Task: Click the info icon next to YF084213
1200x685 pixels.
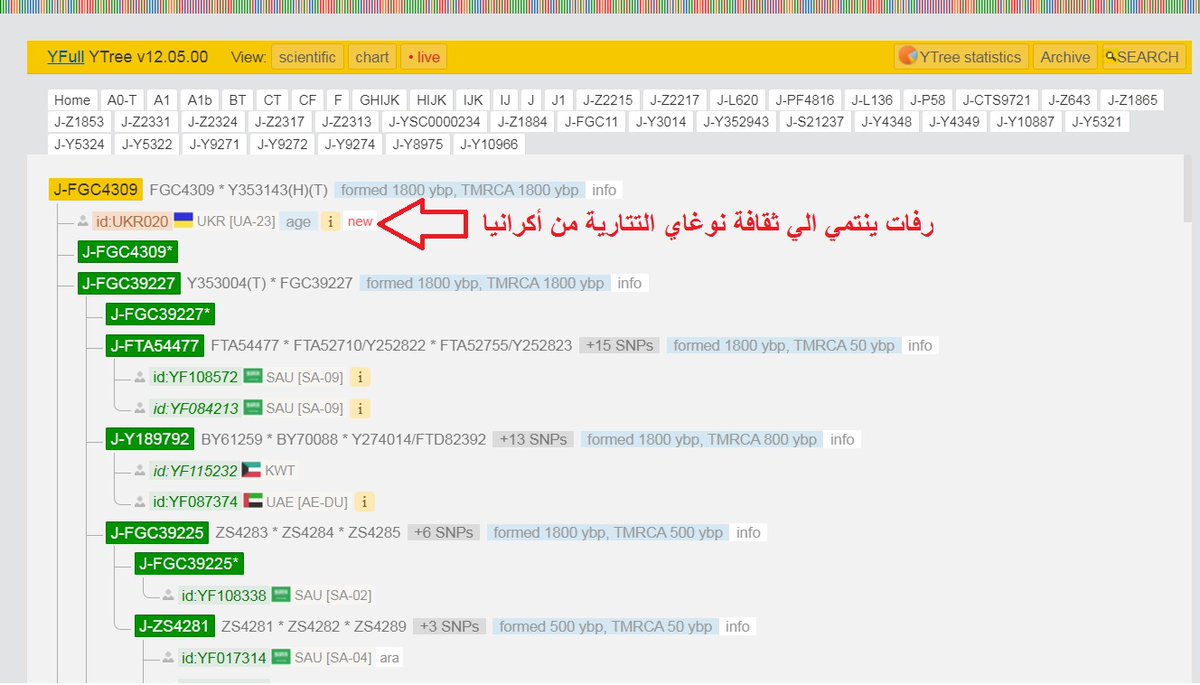Action: click(x=359, y=408)
